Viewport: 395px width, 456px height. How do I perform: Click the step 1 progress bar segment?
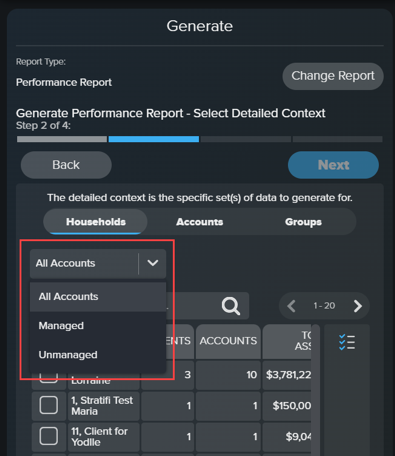(x=62, y=139)
